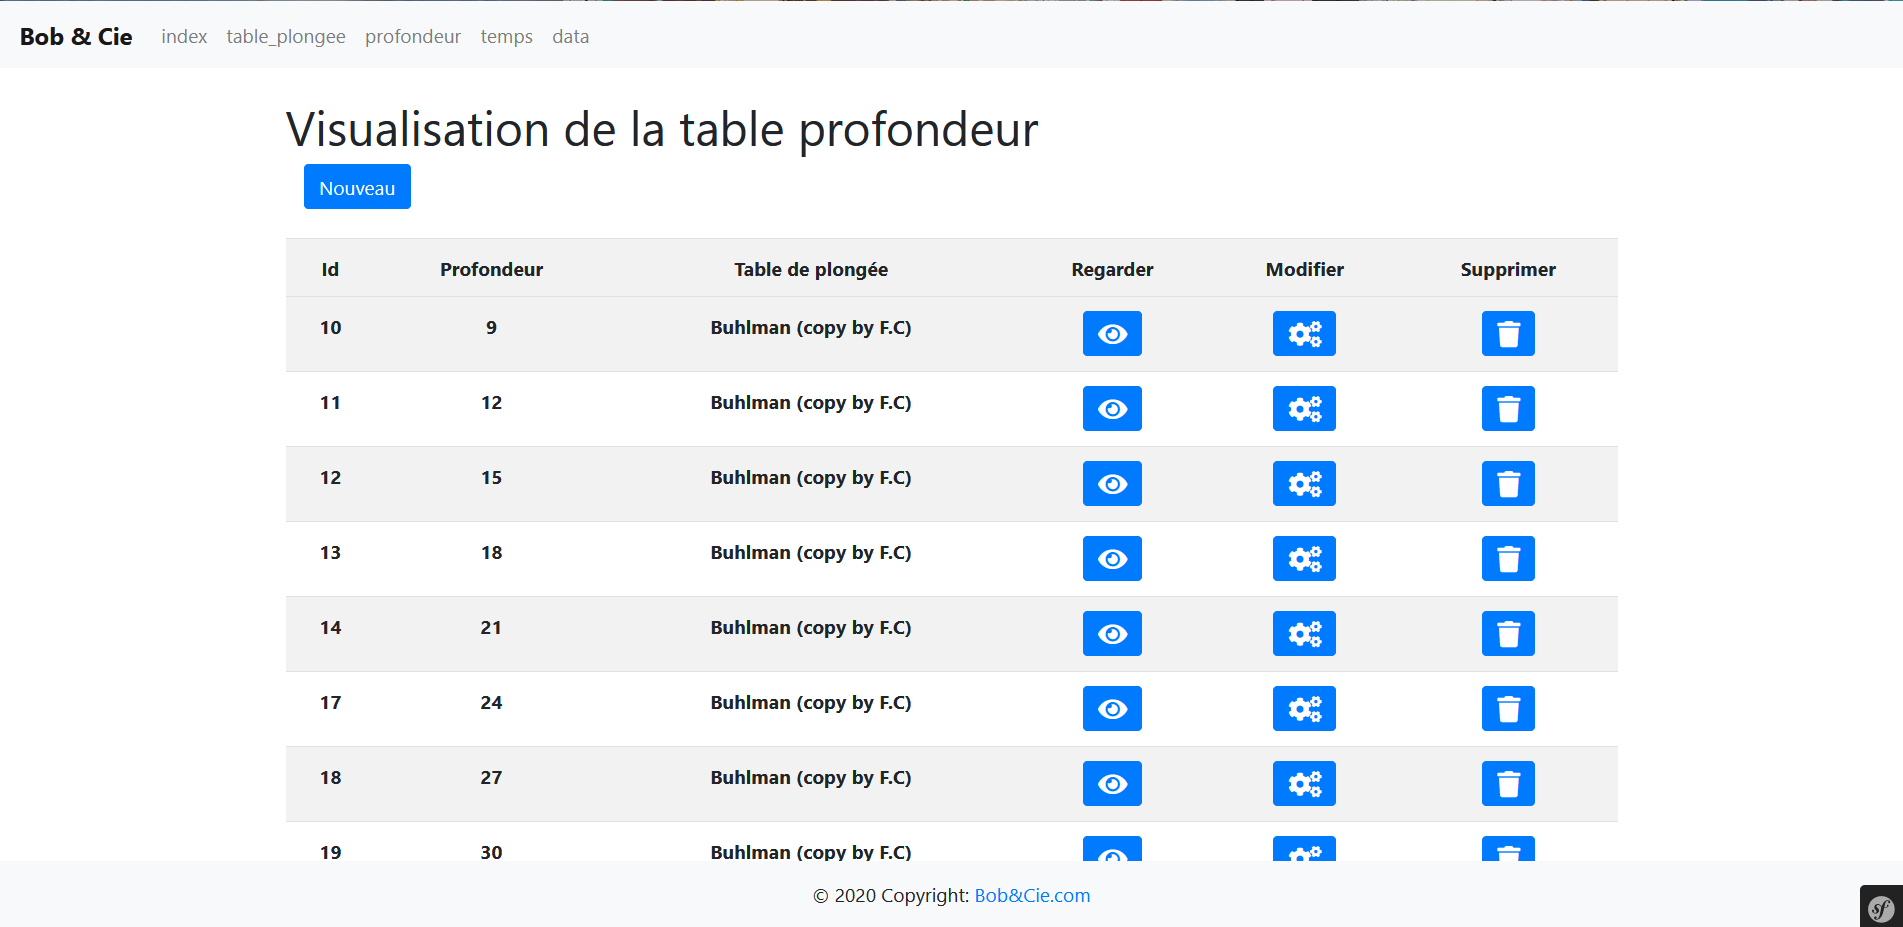Click the eye icon for depth 15

[x=1112, y=483]
